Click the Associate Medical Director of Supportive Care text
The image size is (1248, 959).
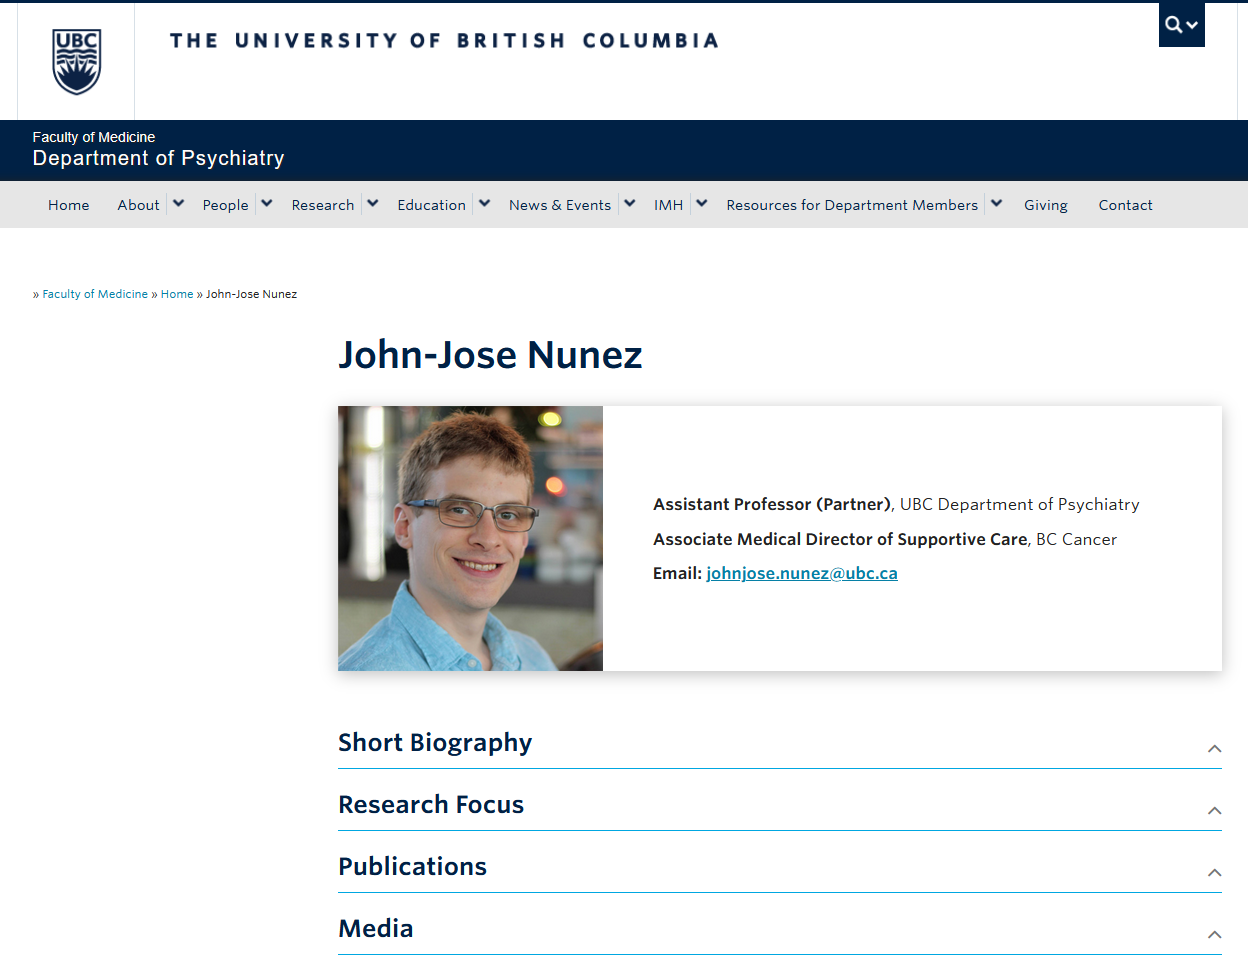[840, 539]
